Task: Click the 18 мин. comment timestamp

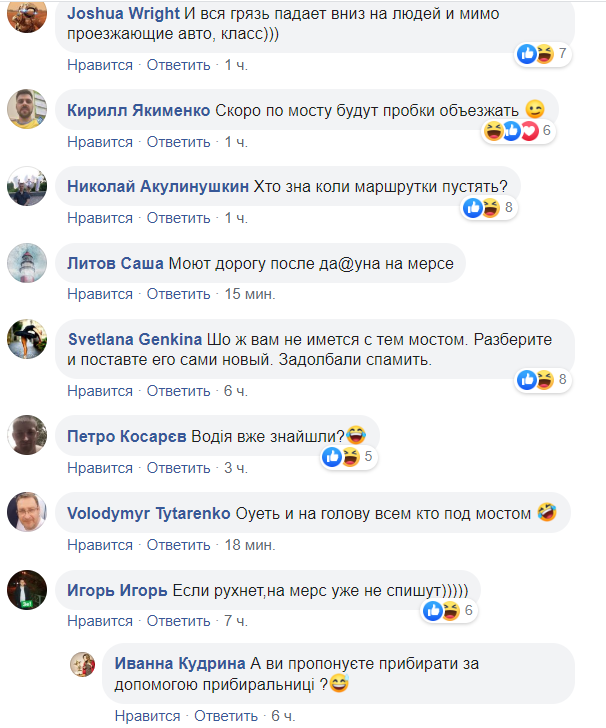Action: coord(250,545)
